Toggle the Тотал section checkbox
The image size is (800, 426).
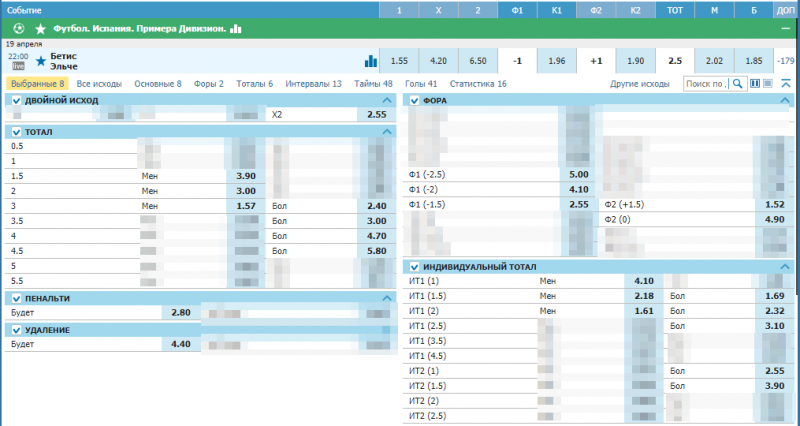tap(16, 132)
